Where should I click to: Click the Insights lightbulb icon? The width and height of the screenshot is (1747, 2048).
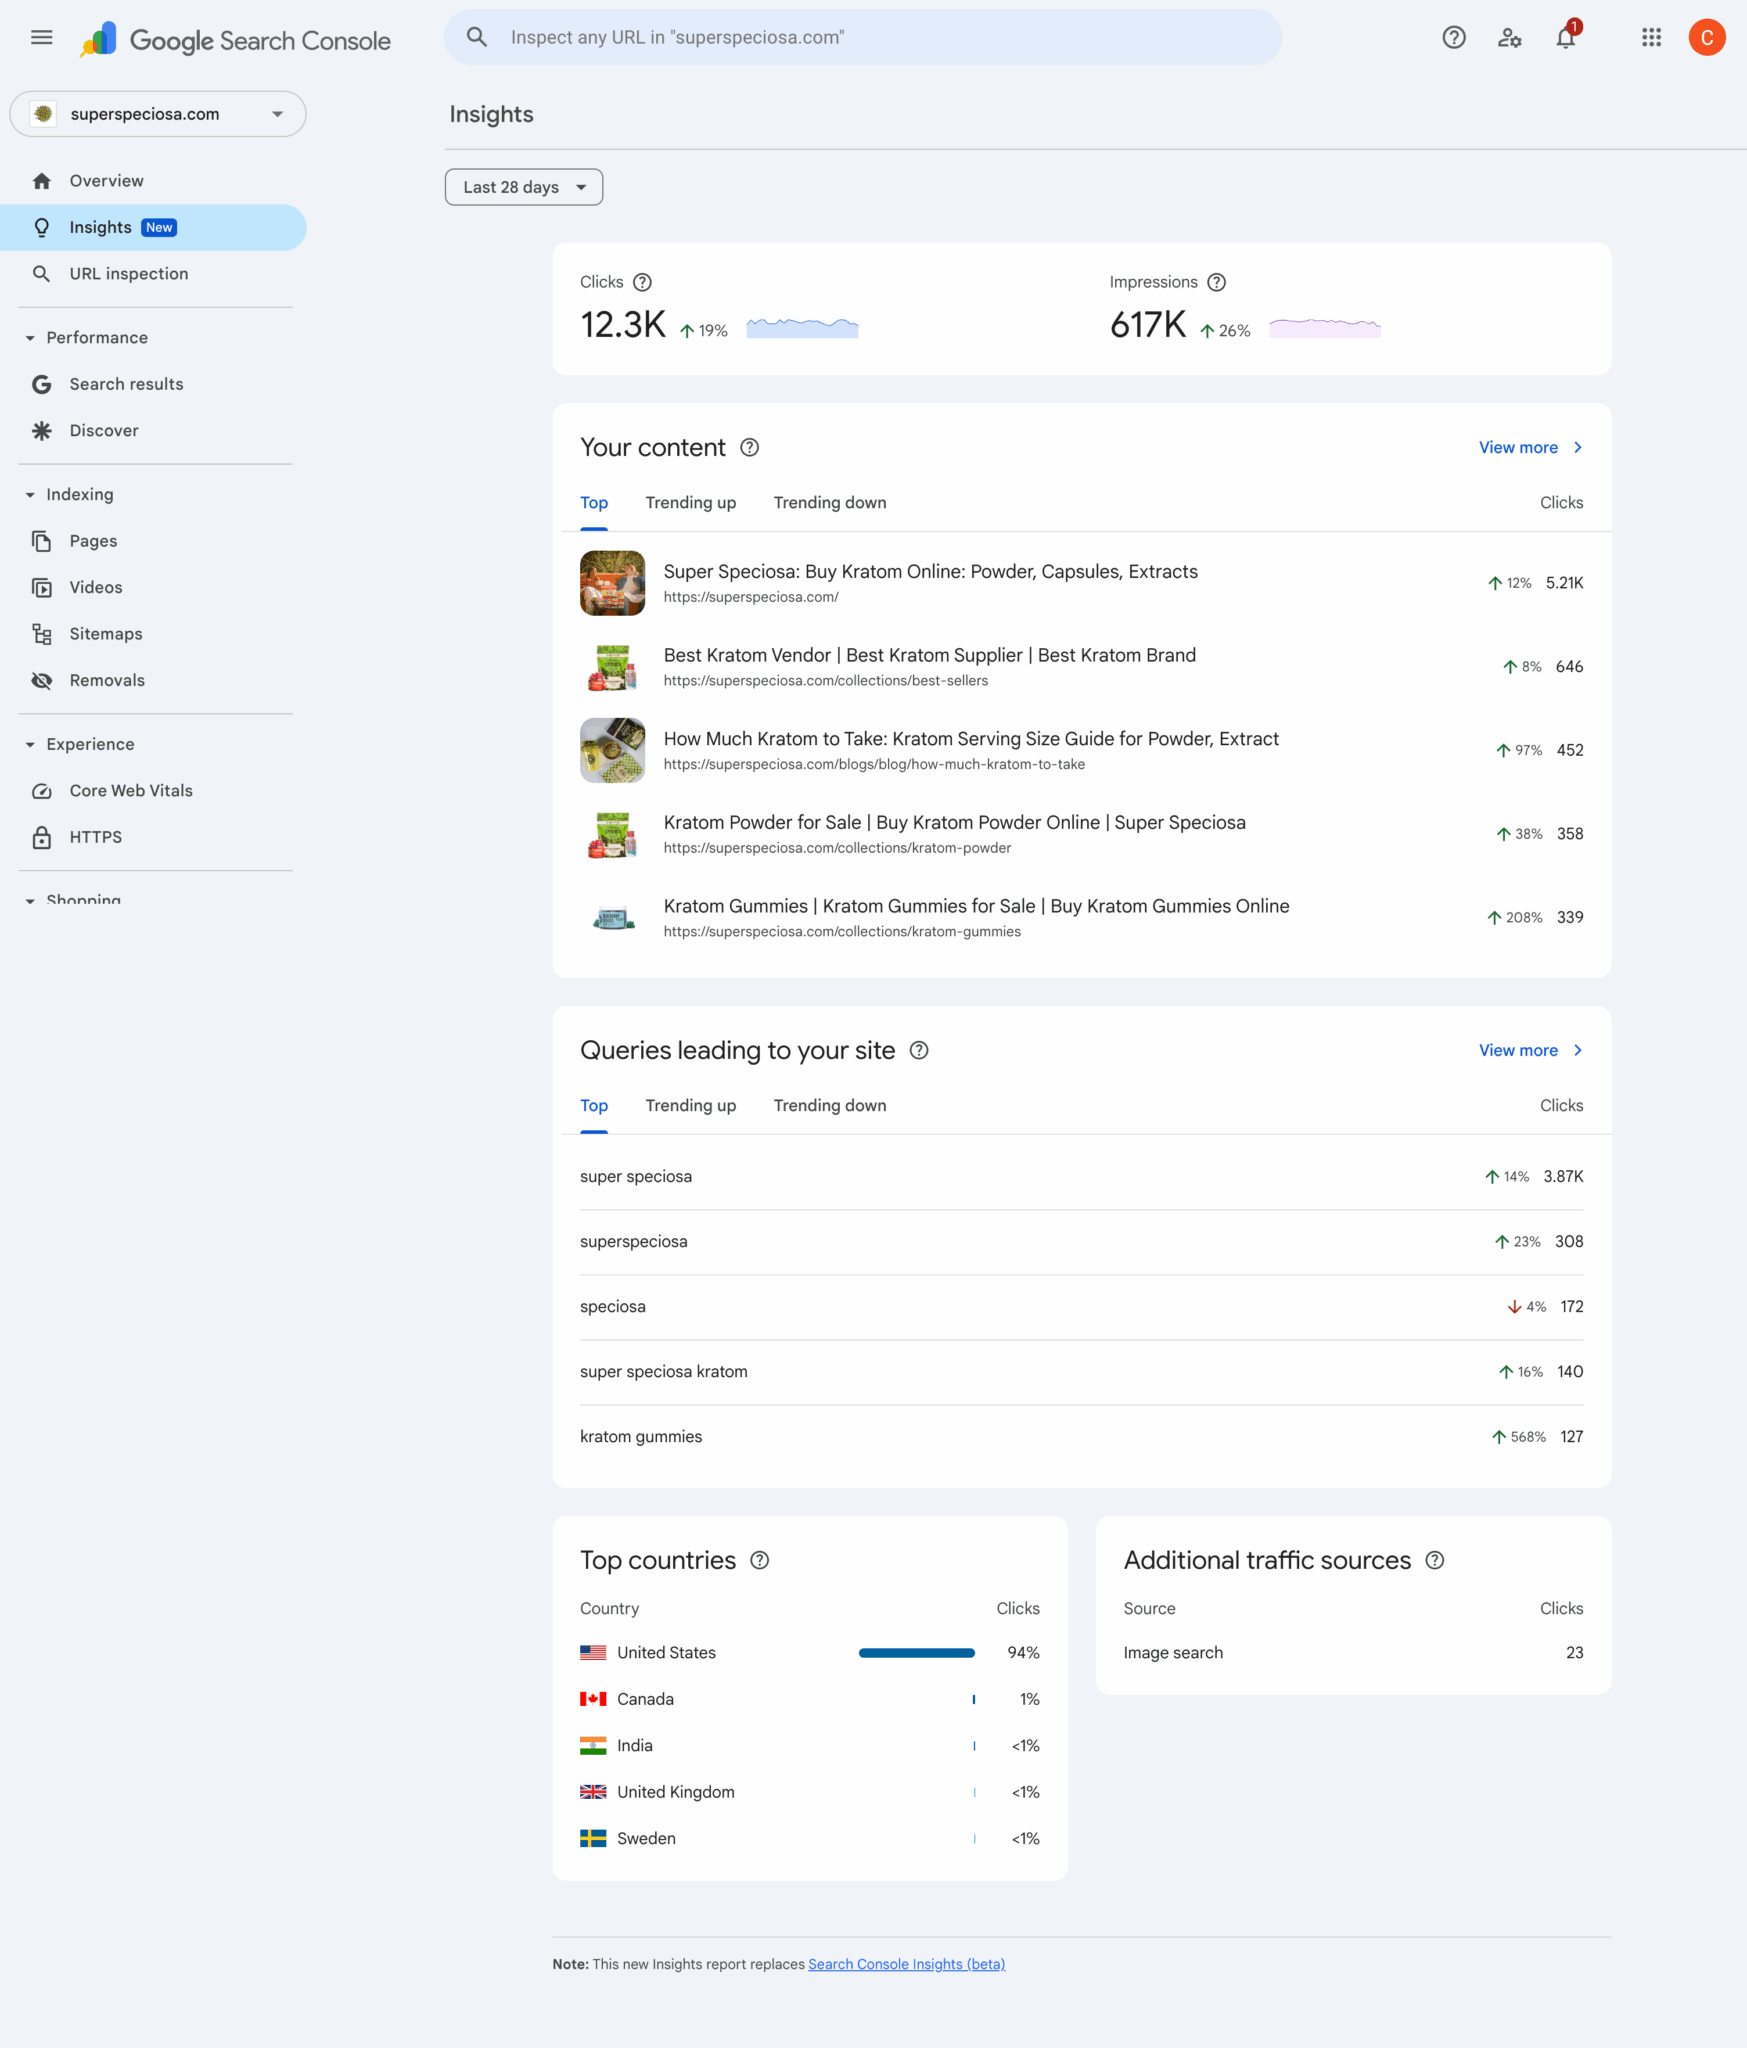click(41, 228)
